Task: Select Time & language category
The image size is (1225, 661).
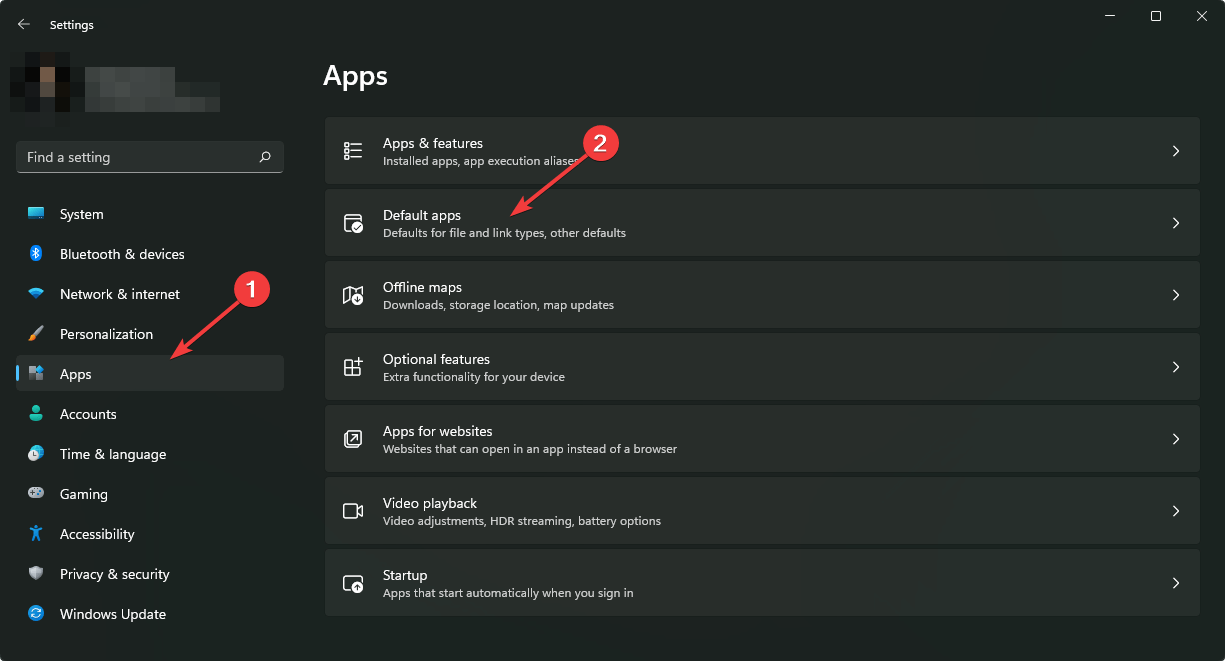Action: coord(112,454)
